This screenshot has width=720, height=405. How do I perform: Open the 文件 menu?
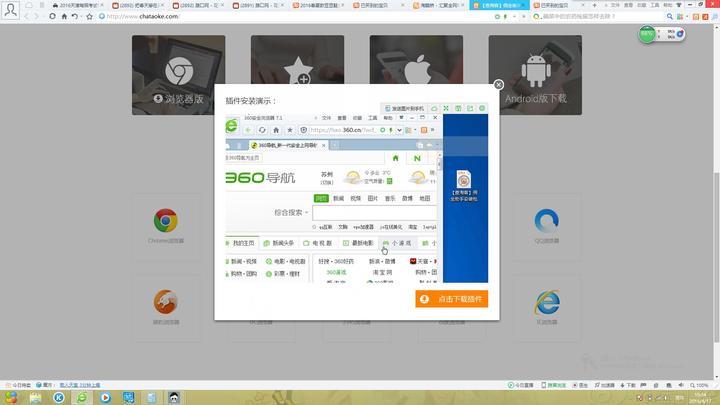click(615, 5)
